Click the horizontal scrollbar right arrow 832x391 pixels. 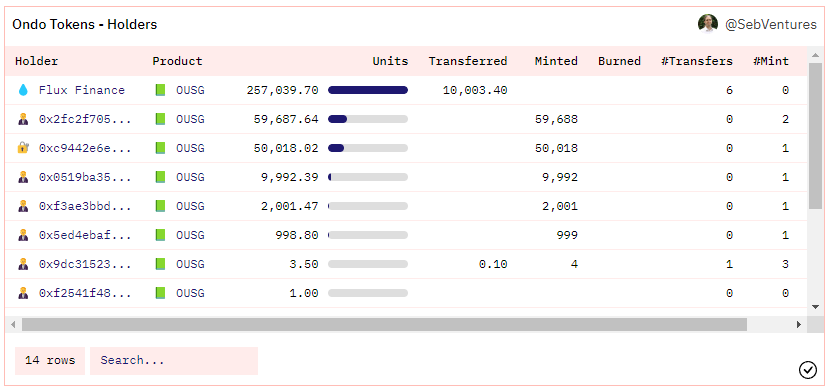[799, 324]
